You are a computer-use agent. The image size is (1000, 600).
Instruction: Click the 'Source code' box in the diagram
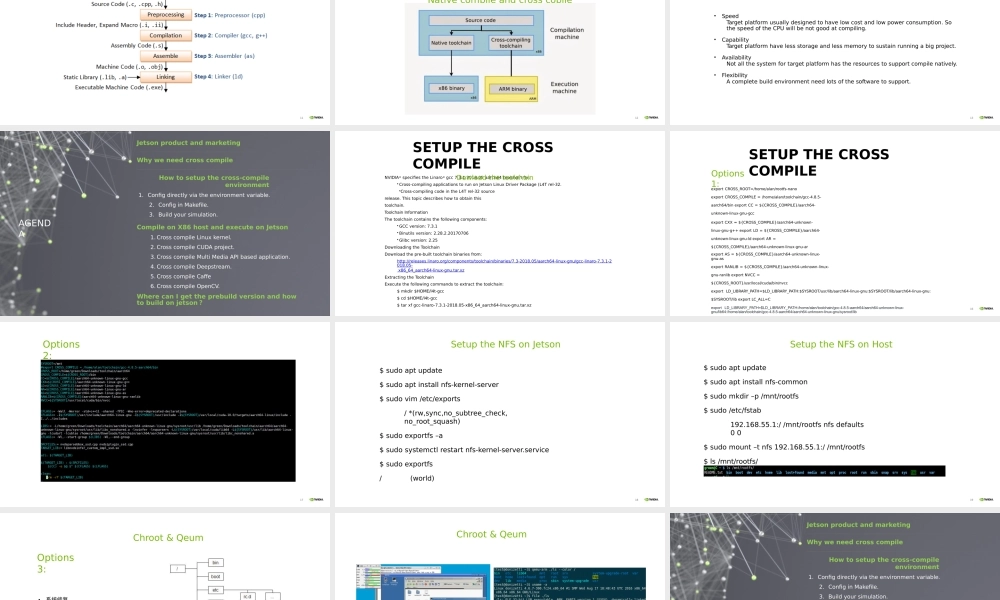[481, 20]
